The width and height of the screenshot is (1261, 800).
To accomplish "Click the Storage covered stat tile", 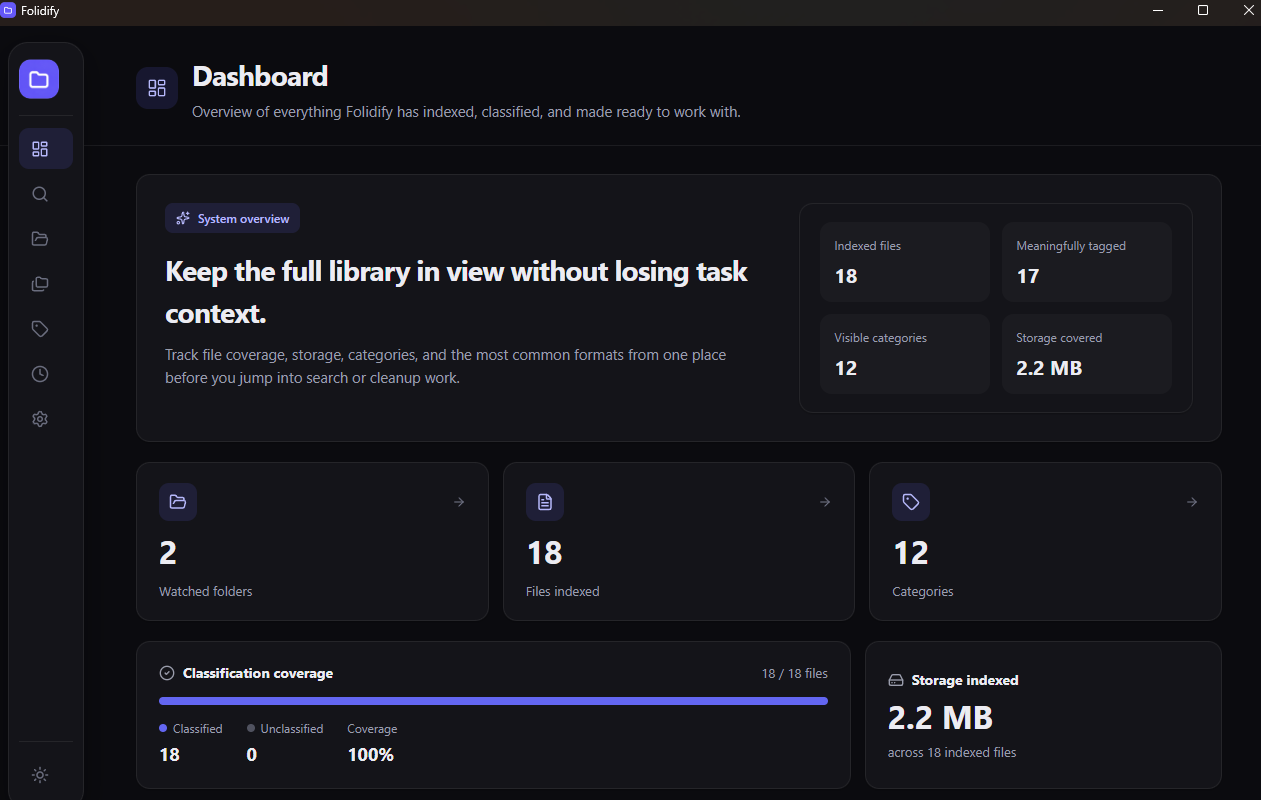I will [x=1087, y=354].
